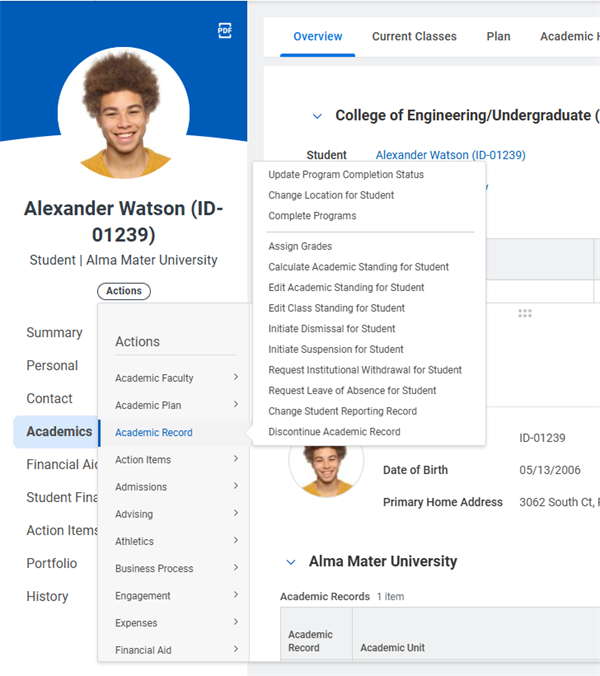Choose Complete Programs from the menu

[x=312, y=216]
